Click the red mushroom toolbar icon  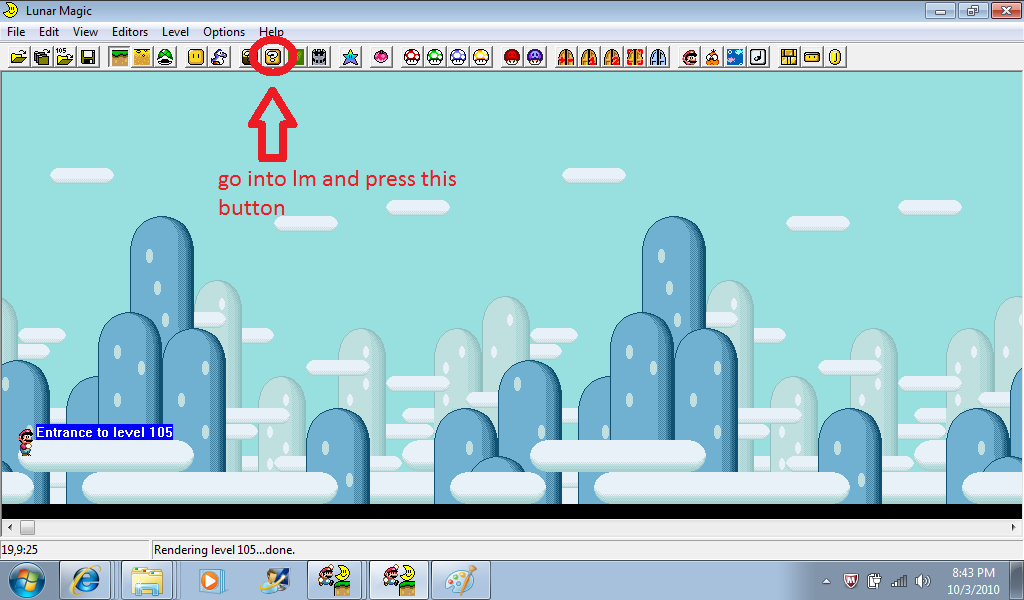(x=412, y=57)
